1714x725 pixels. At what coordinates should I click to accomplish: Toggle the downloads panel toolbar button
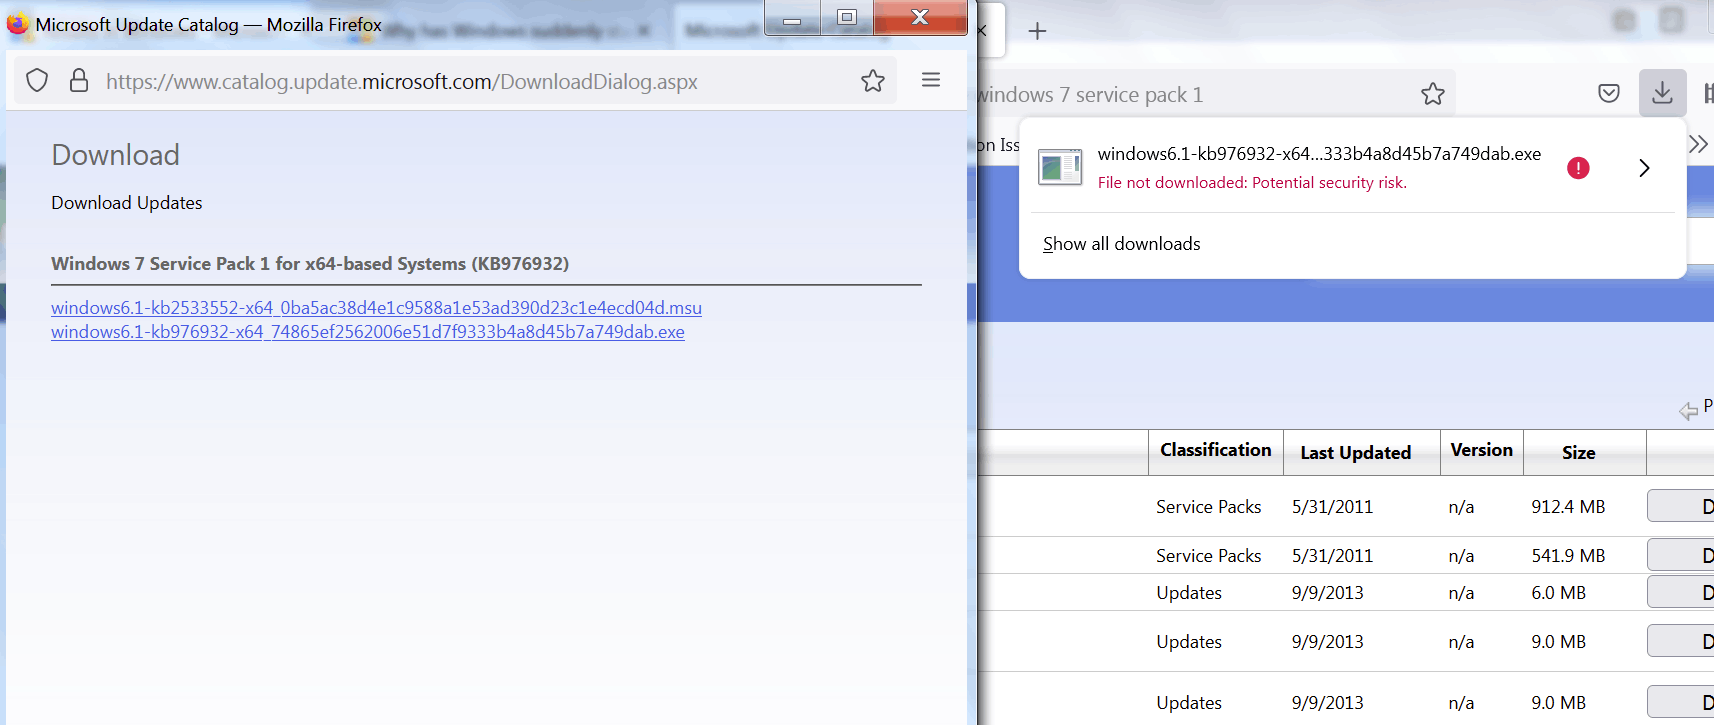1662,93
